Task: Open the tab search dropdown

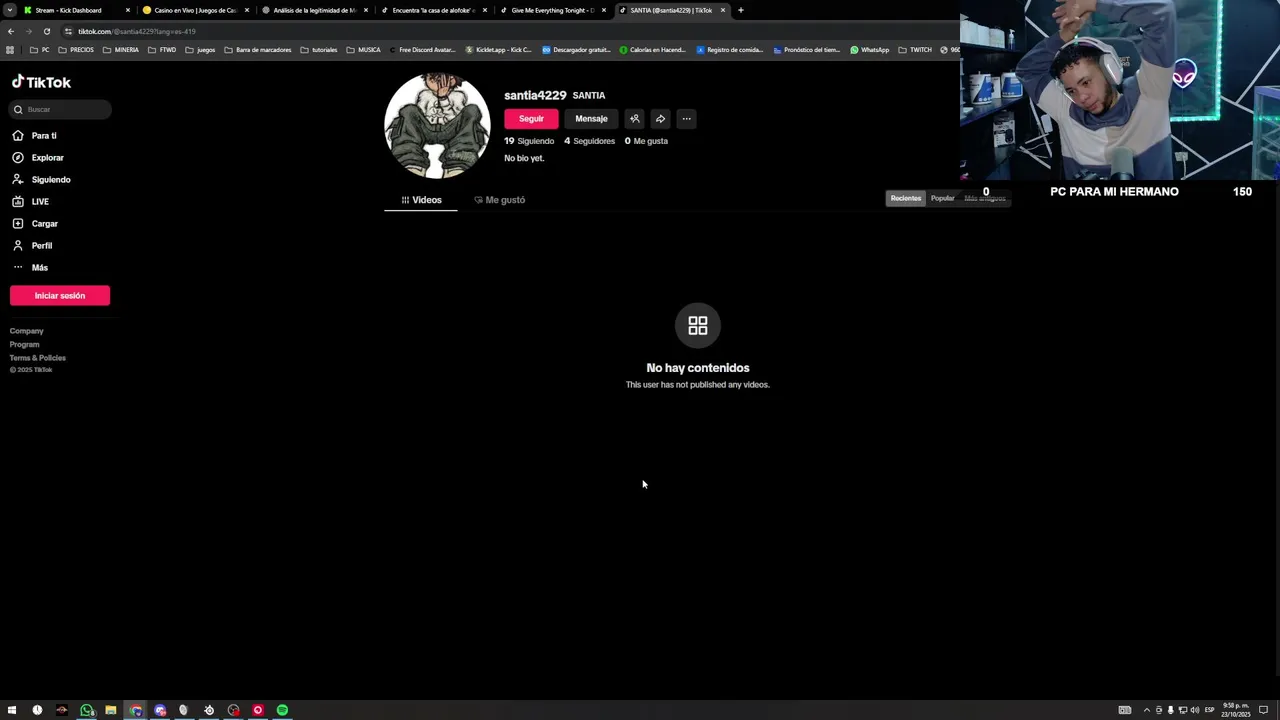Action: coord(9,10)
